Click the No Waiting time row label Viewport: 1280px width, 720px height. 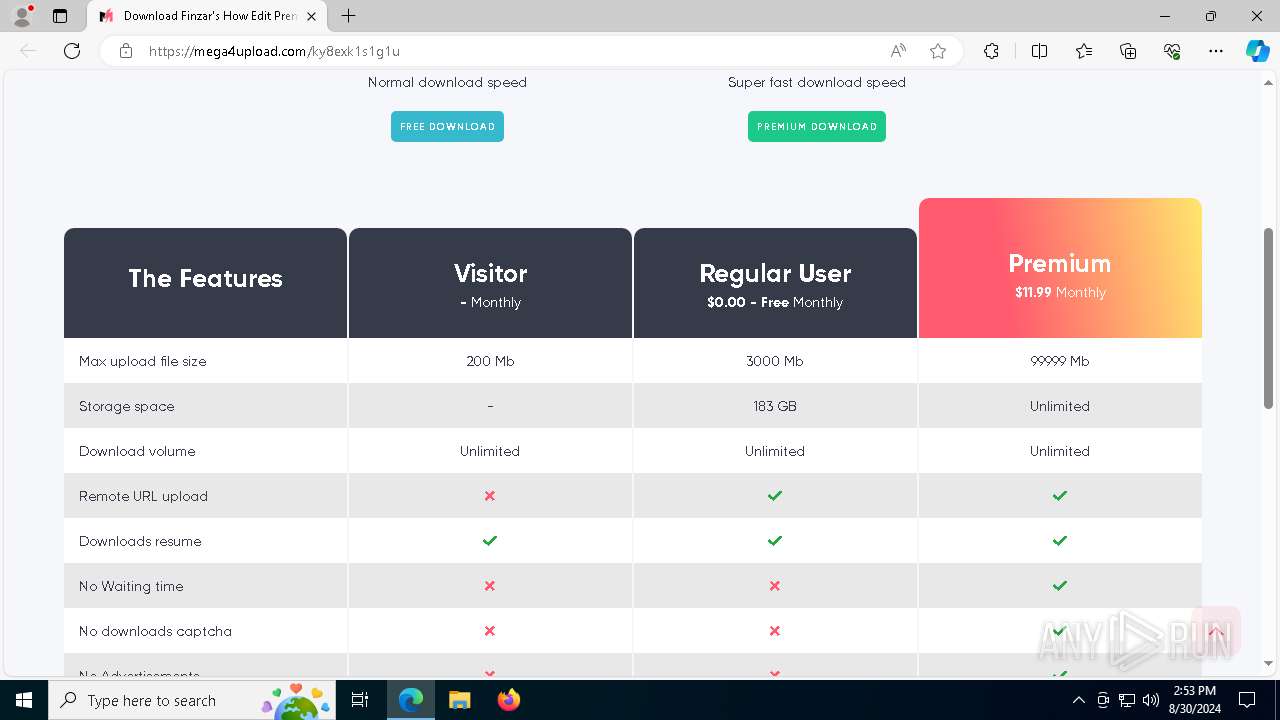pyautogui.click(x=131, y=586)
